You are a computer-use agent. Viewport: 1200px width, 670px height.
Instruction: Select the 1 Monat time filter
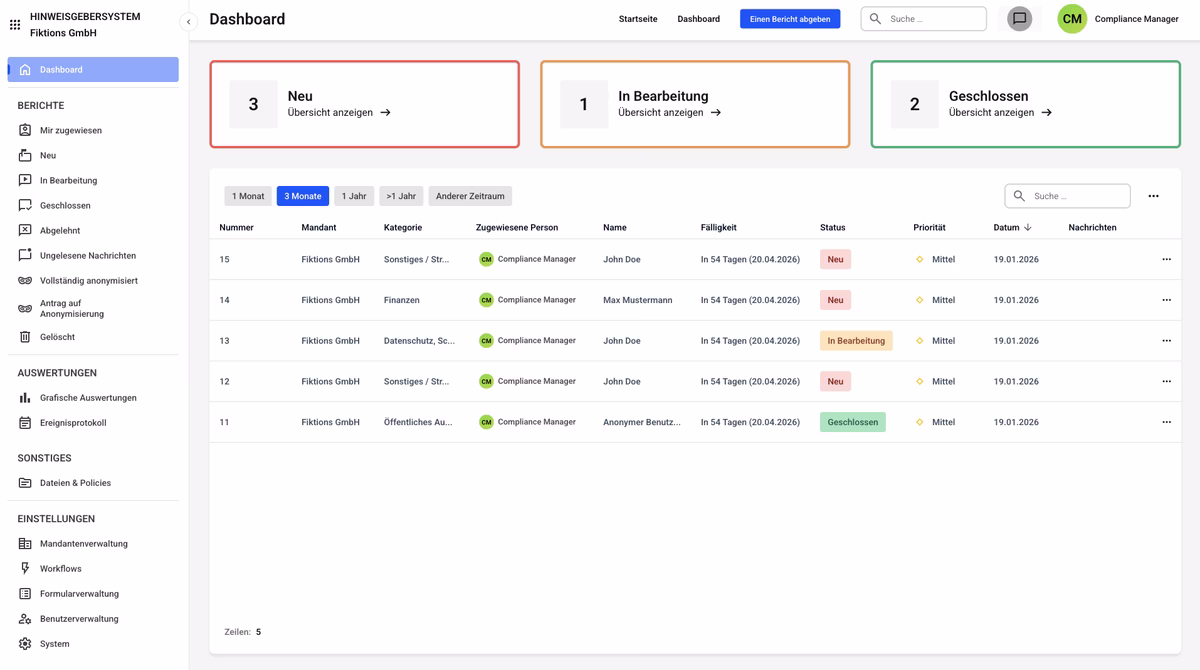pyautogui.click(x=248, y=196)
